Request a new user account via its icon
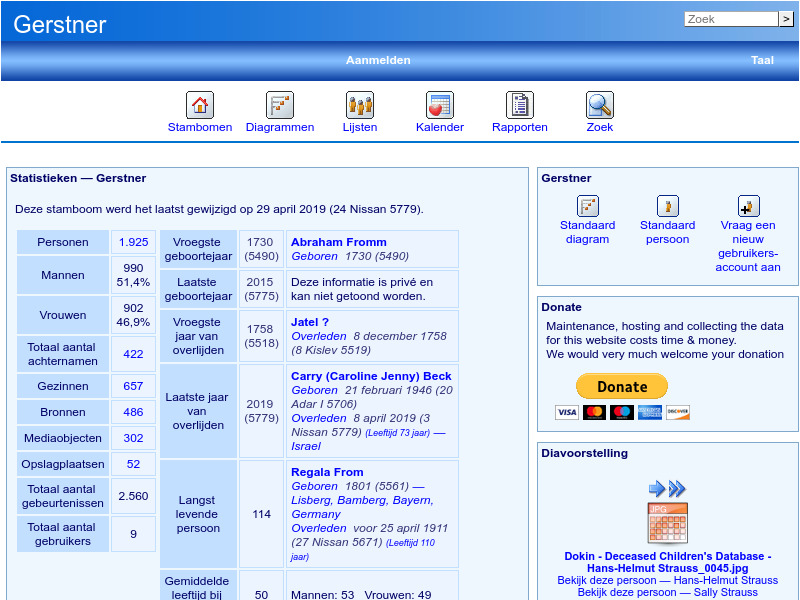The image size is (800, 600). click(x=748, y=207)
